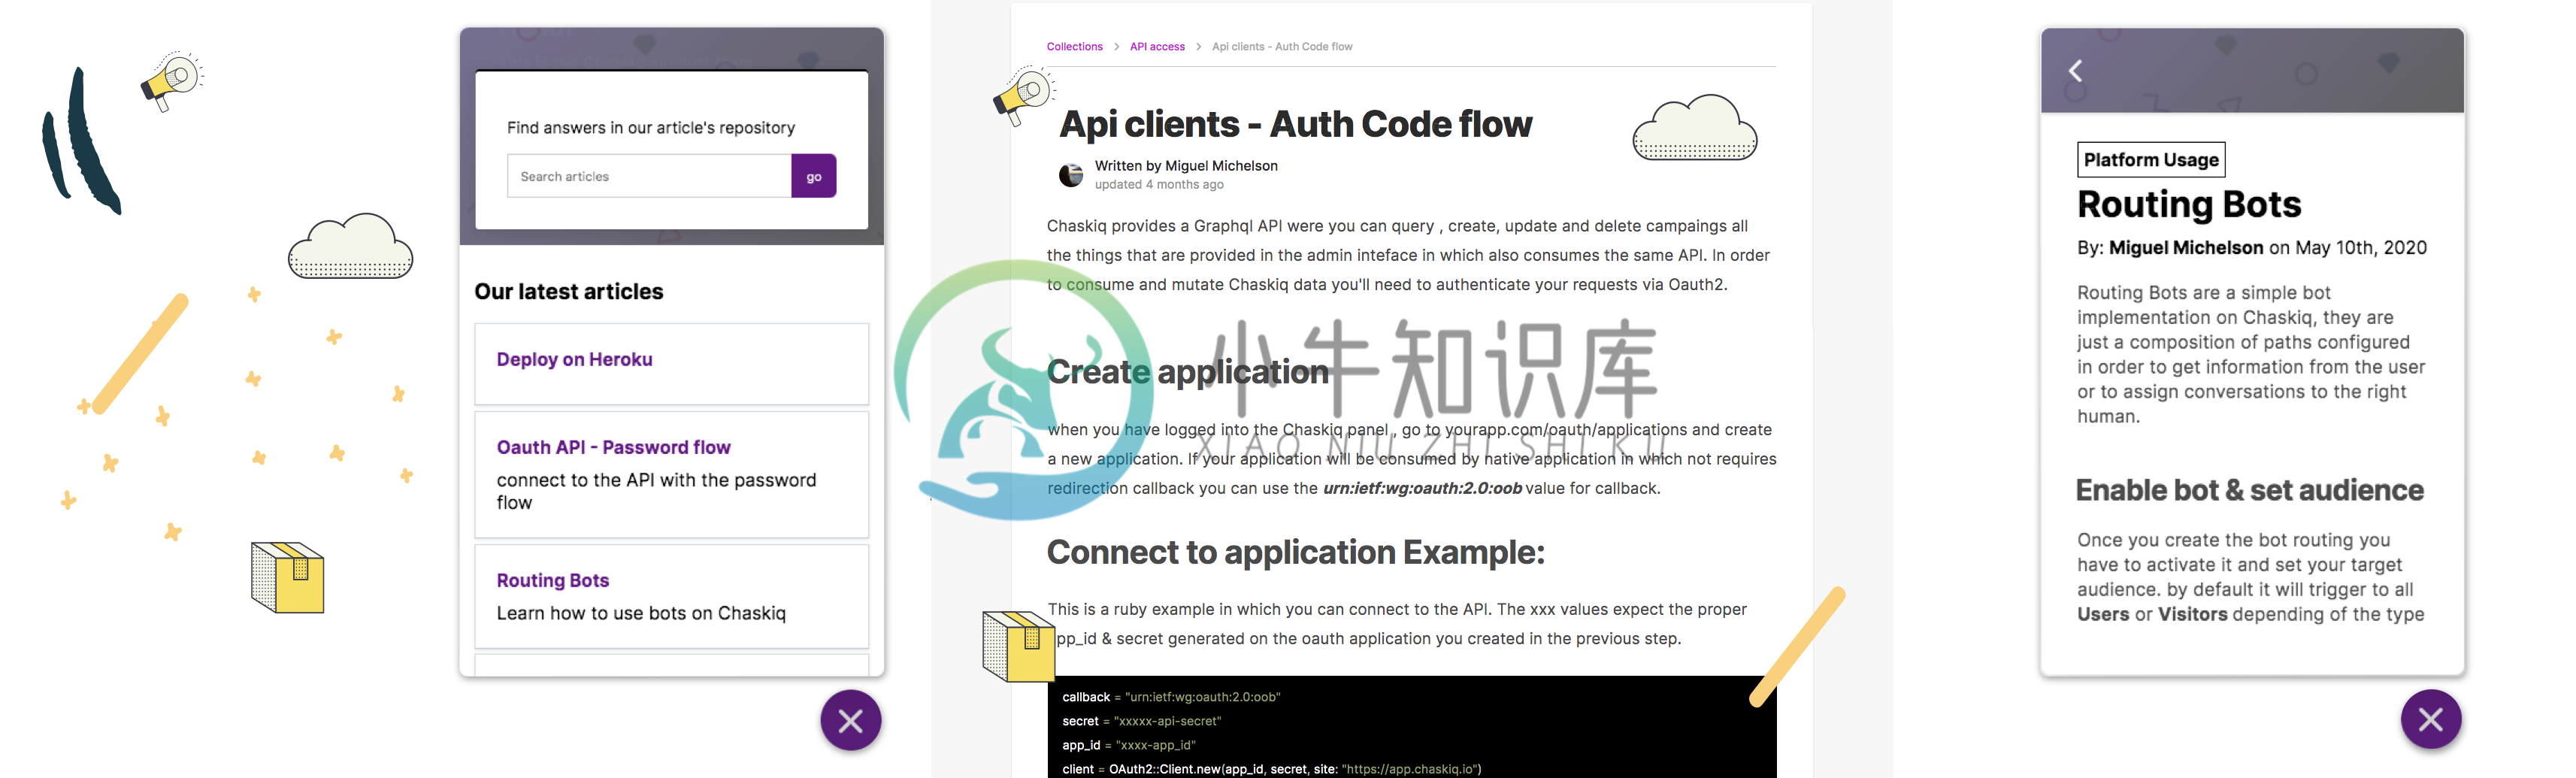2576x778 pixels.
Task: Click the 'Our latest articles' heading
Action: tap(568, 291)
